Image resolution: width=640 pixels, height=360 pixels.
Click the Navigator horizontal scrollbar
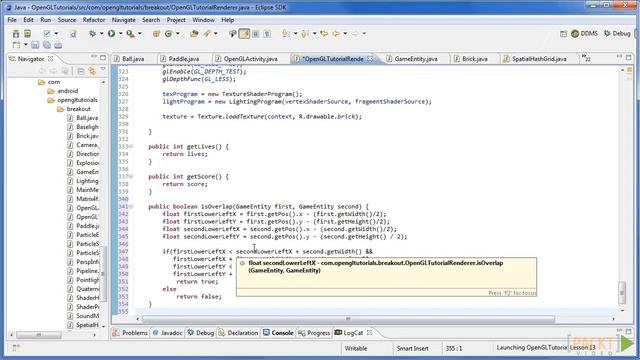pyautogui.click(x=39, y=335)
